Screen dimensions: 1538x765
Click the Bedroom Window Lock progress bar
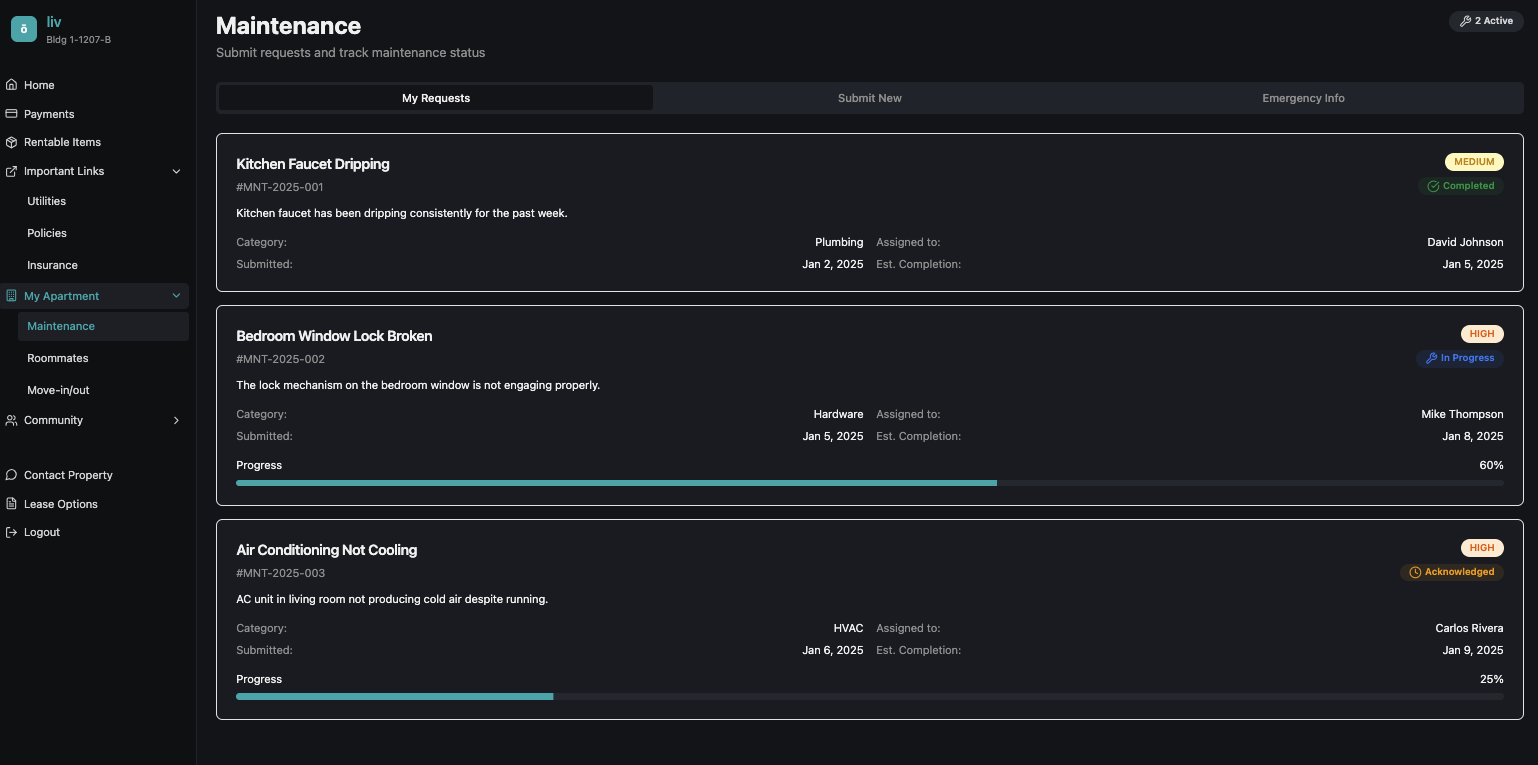[x=870, y=483]
